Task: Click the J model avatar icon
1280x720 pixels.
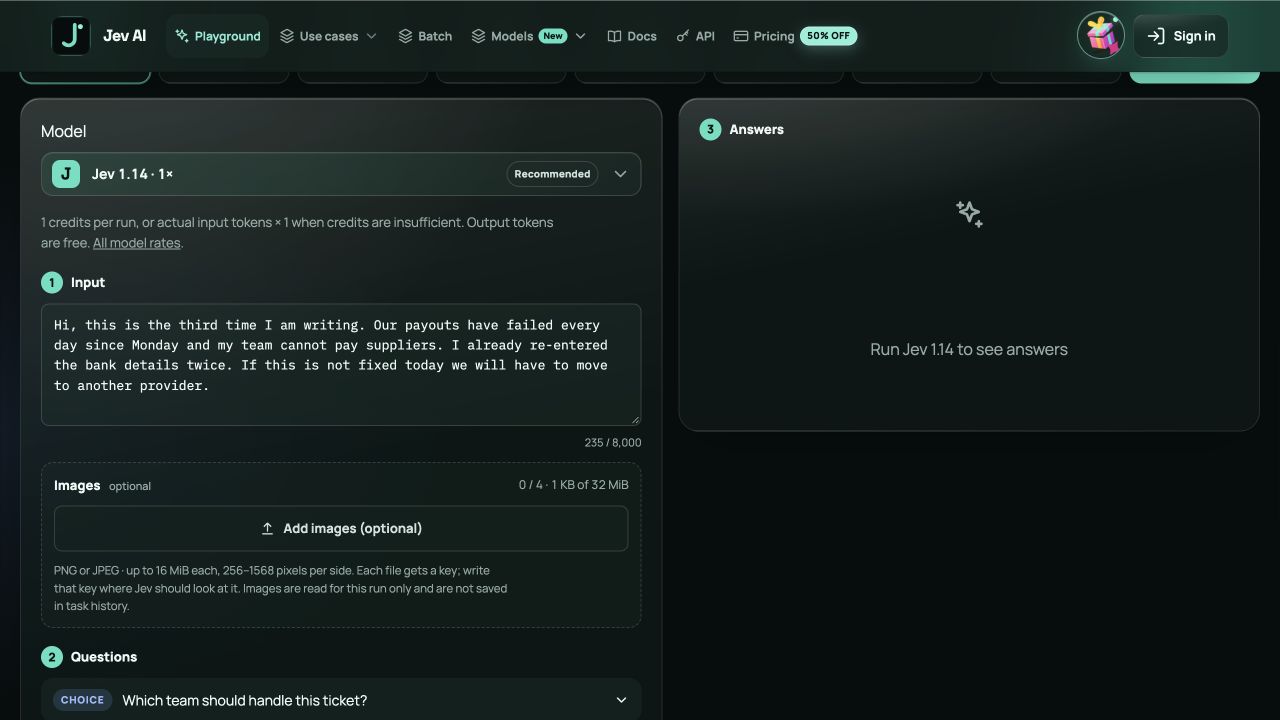Action: click(x=66, y=174)
